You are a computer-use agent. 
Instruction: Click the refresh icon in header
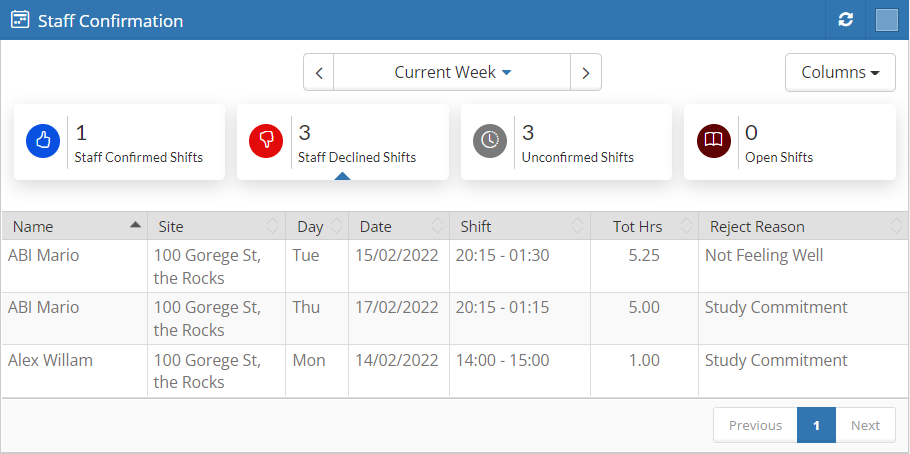(846, 20)
